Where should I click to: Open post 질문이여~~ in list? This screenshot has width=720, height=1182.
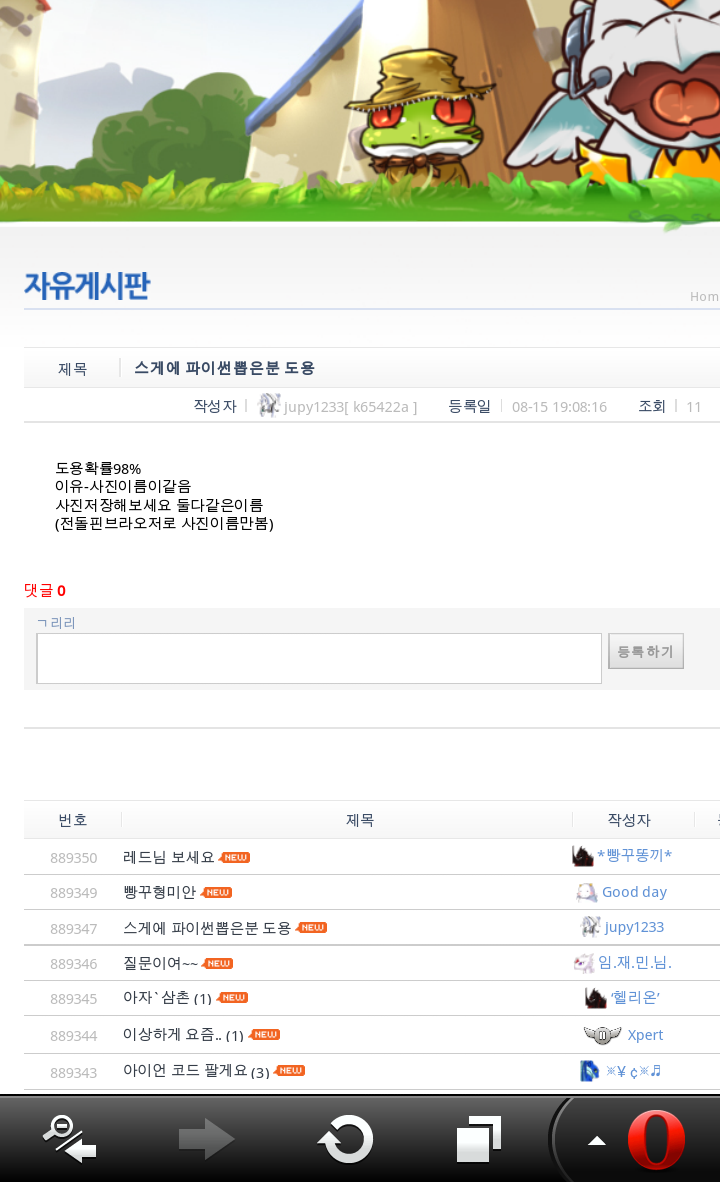[160, 963]
